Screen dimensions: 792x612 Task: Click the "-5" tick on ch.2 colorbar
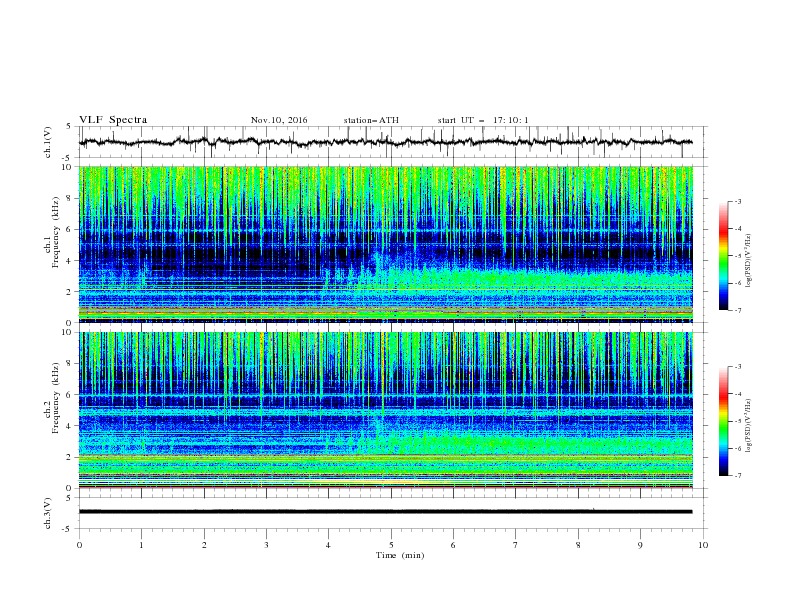pyautogui.click(x=737, y=421)
